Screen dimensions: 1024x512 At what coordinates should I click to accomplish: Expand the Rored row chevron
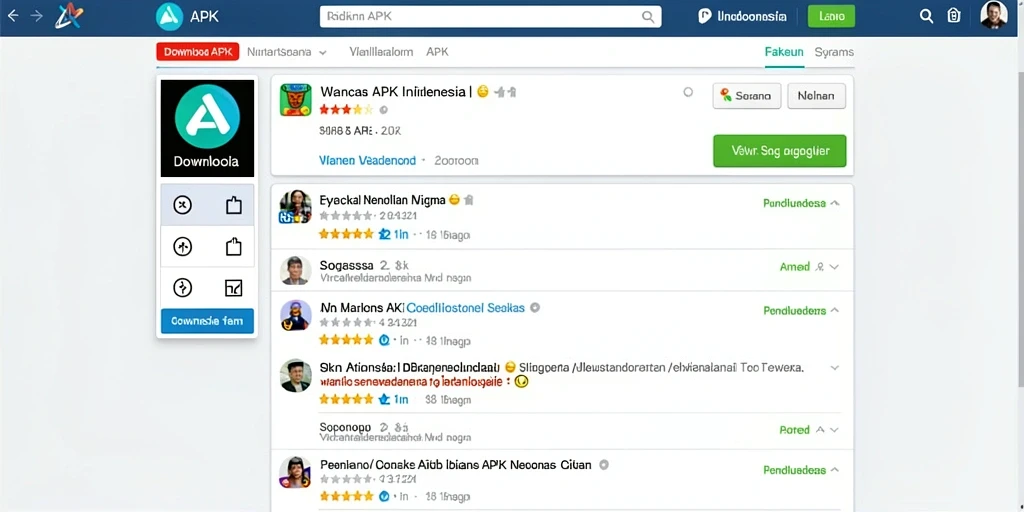tap(834, 430)
